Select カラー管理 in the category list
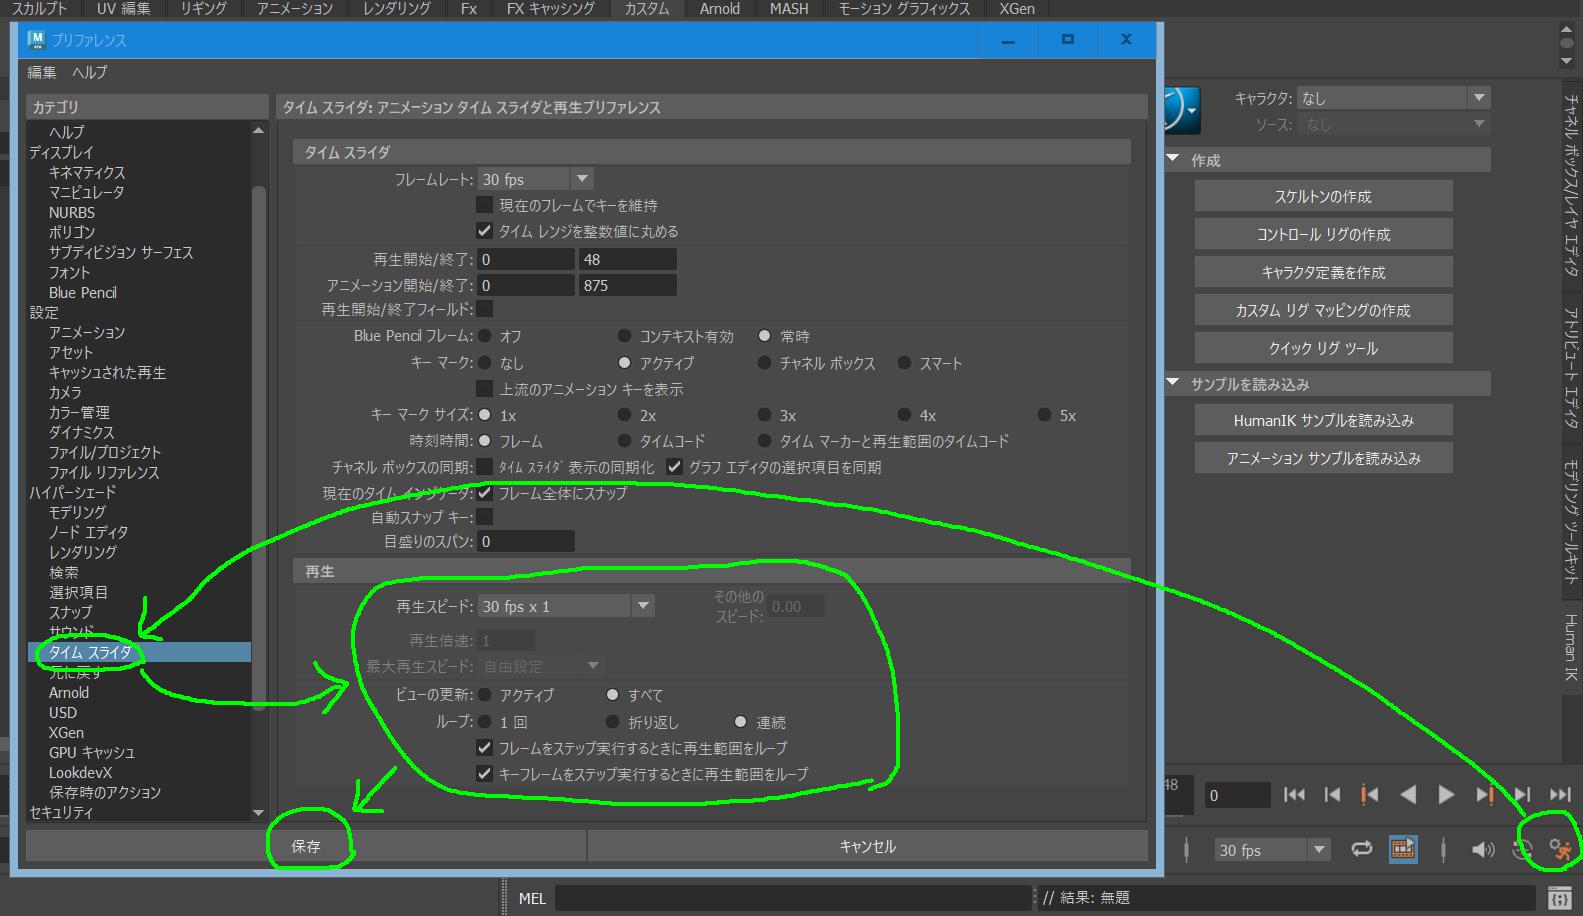 pyautogui.click(x=79, y=412)
